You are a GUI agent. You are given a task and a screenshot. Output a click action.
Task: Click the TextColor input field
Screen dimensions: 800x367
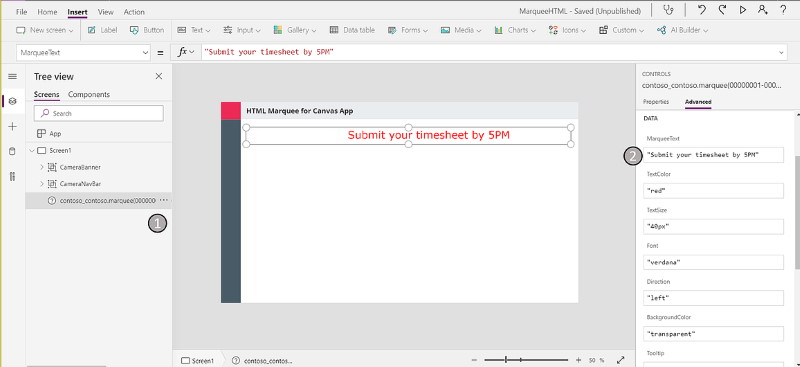tap(713, 191)
